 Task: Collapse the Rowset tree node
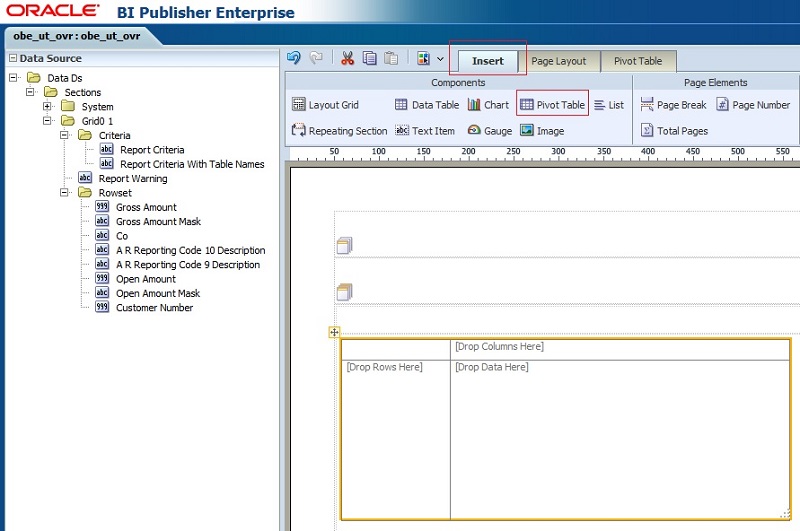click(64, 192)
